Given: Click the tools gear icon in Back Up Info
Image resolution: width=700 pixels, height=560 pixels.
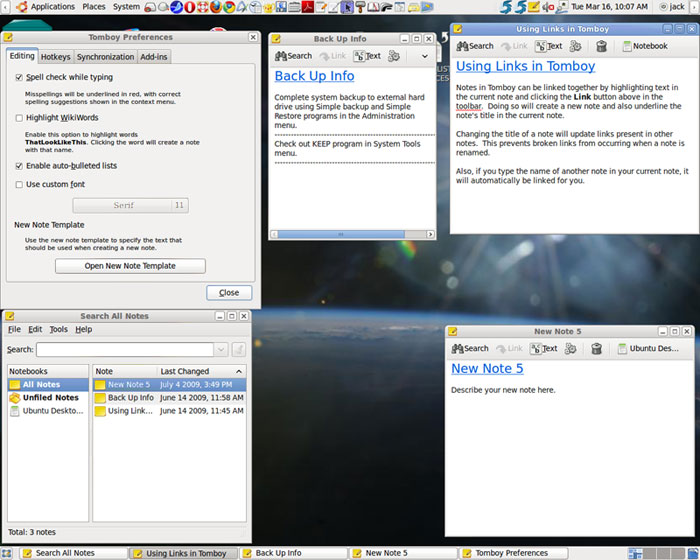Looking at the screenshot, I should tap(394, 56).
